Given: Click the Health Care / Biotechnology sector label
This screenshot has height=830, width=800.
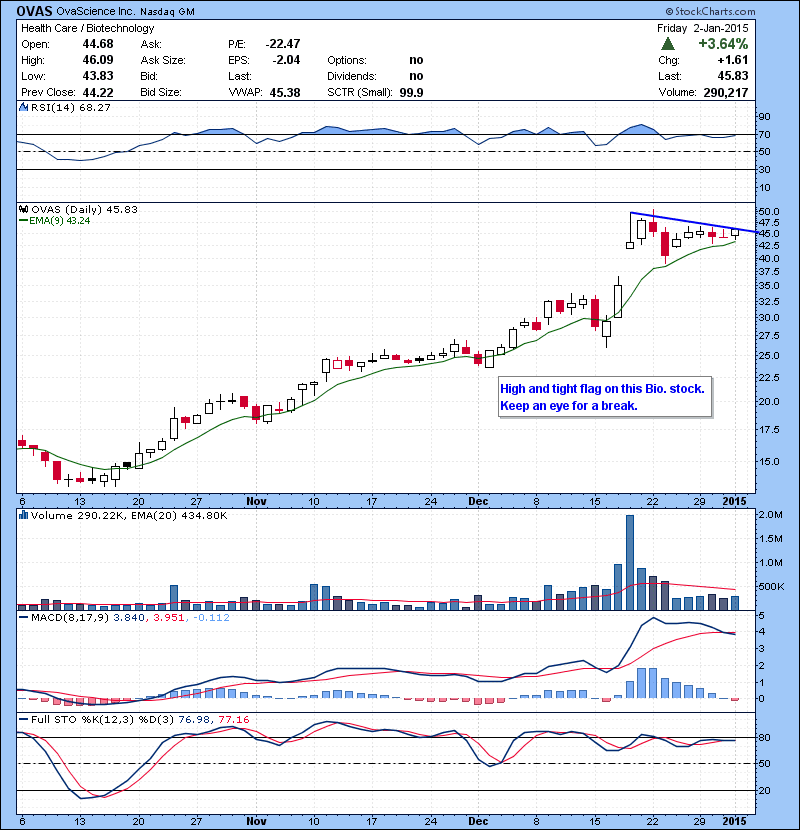Looking at the screenshot, I should click(x=87, y=28).
